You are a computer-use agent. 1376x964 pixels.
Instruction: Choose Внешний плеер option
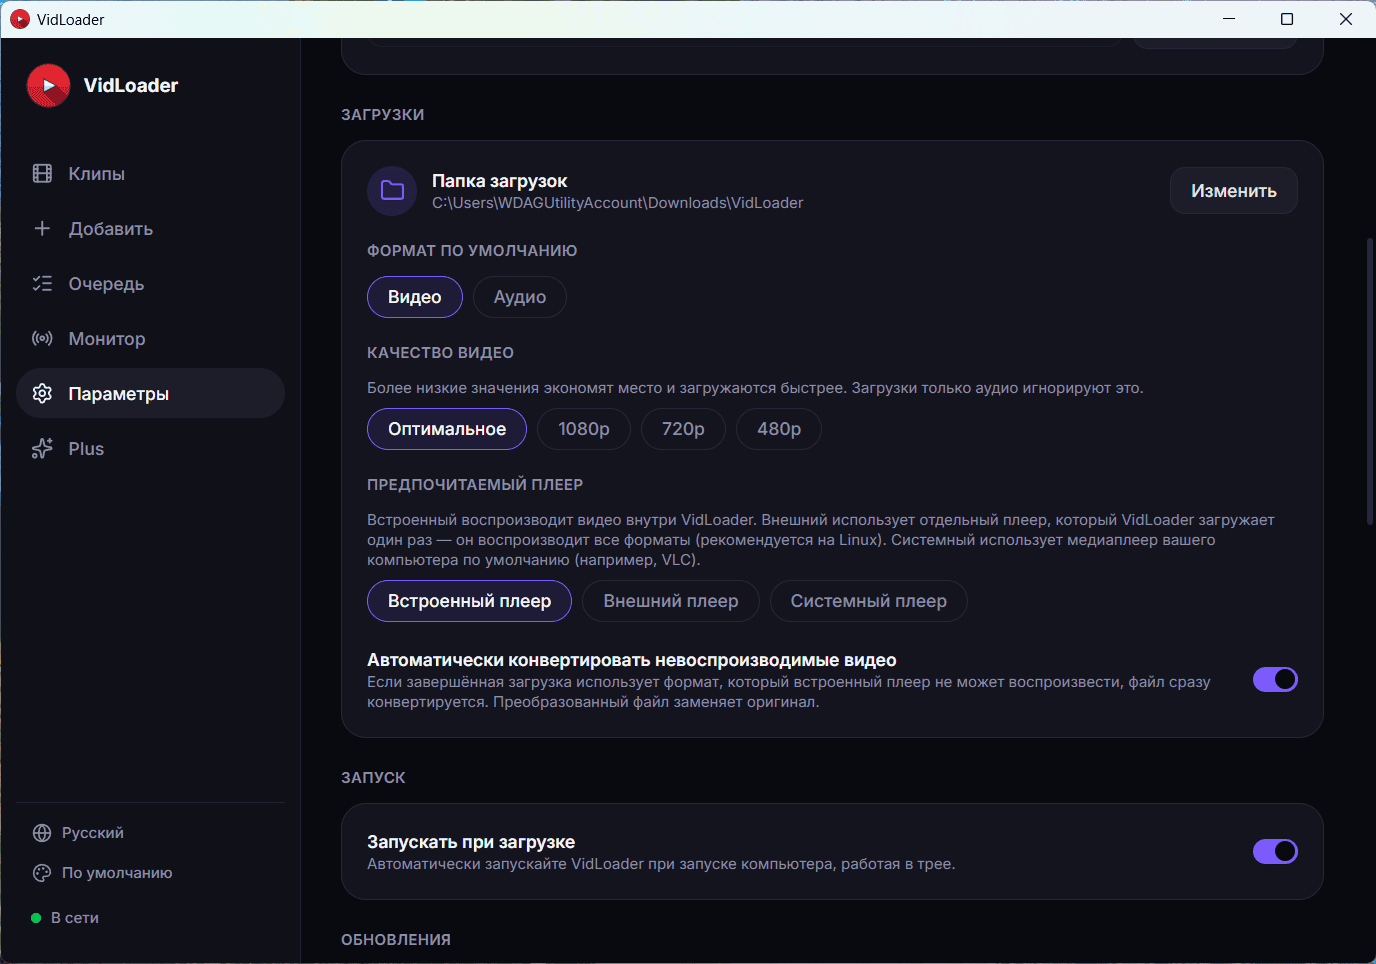[671, 601]
